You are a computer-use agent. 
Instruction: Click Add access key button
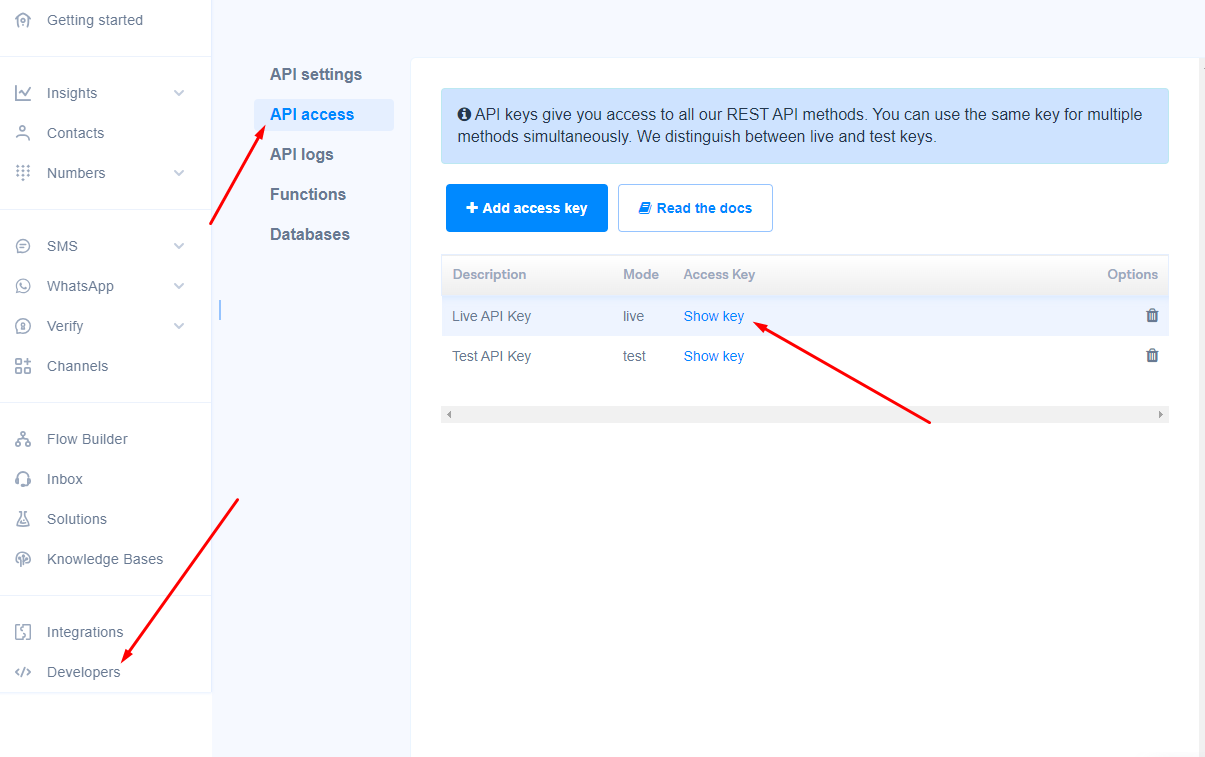[527, 208]
